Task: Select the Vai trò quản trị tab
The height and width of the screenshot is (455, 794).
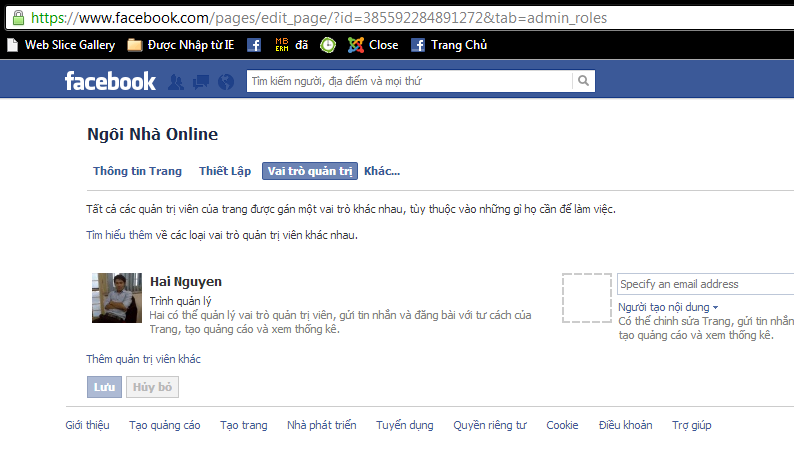Action: [310, 171]
